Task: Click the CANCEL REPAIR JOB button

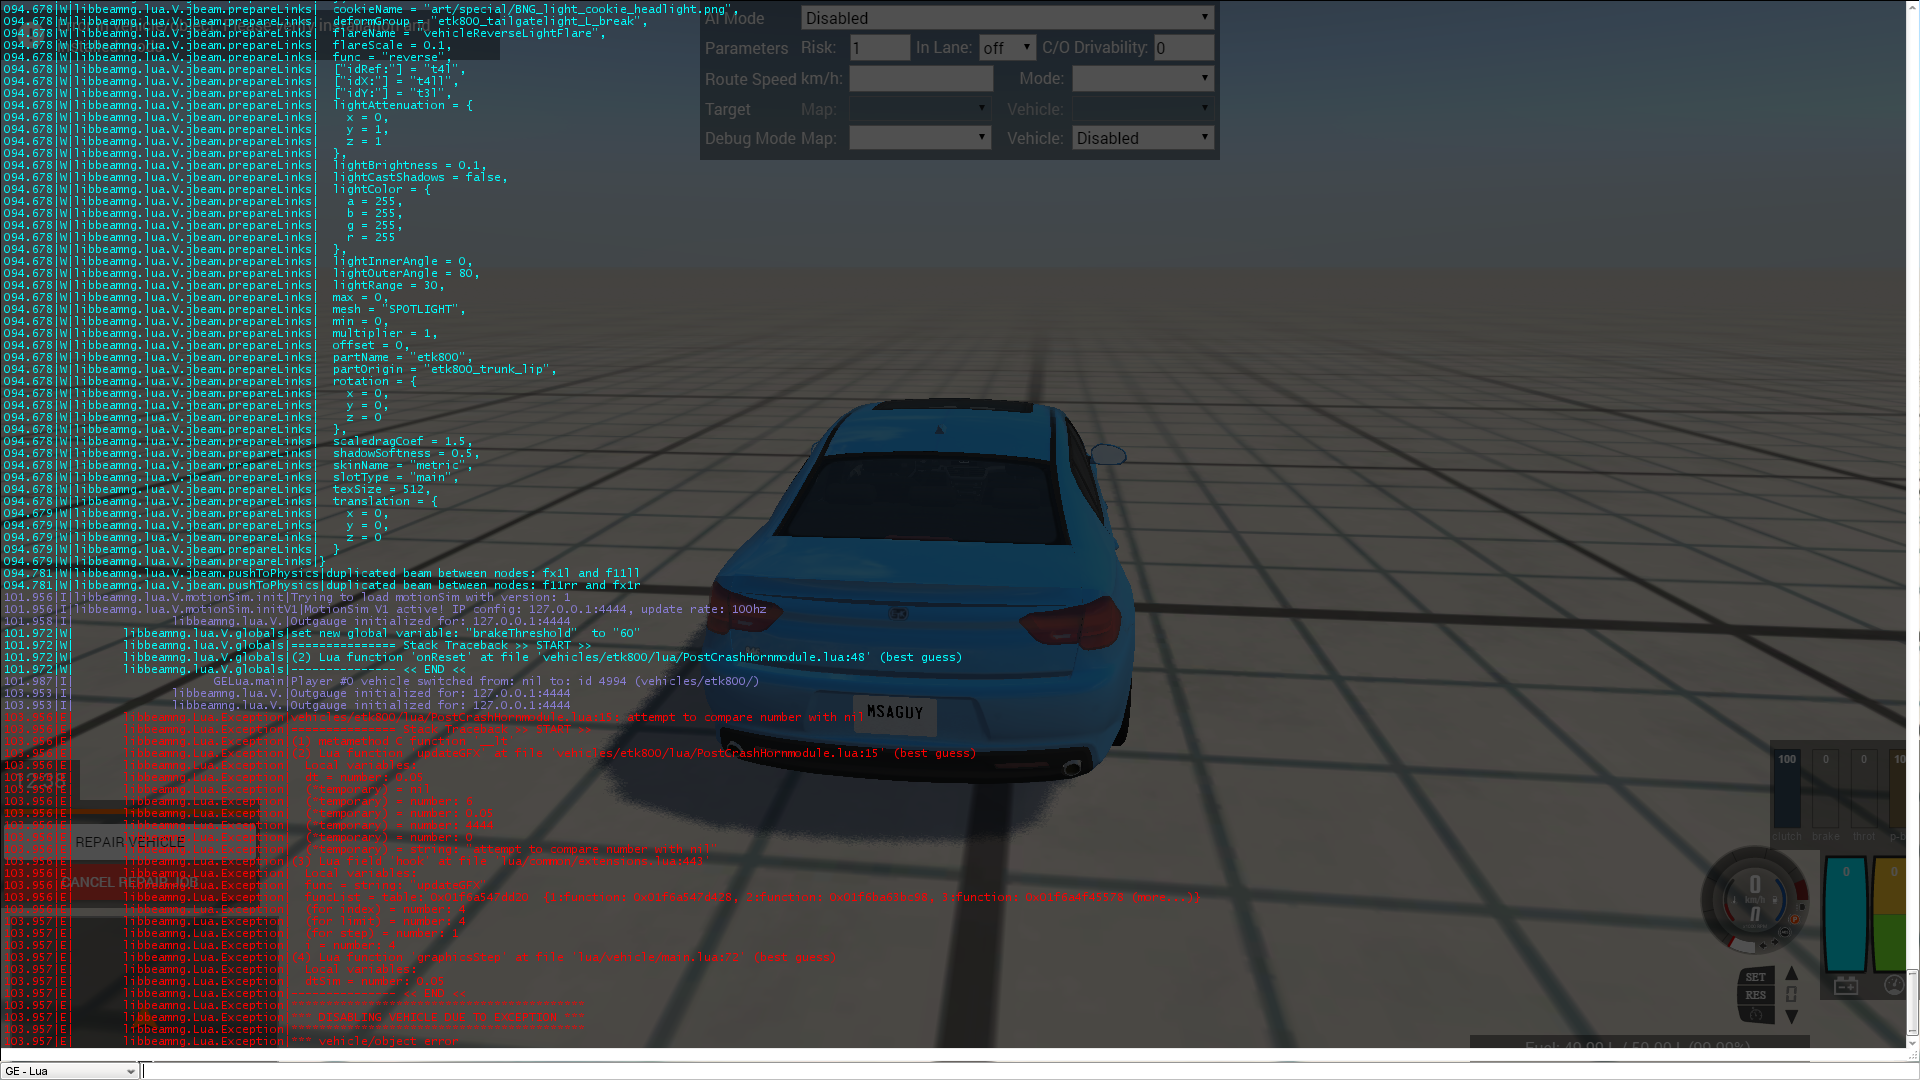Action: [130, 882]
